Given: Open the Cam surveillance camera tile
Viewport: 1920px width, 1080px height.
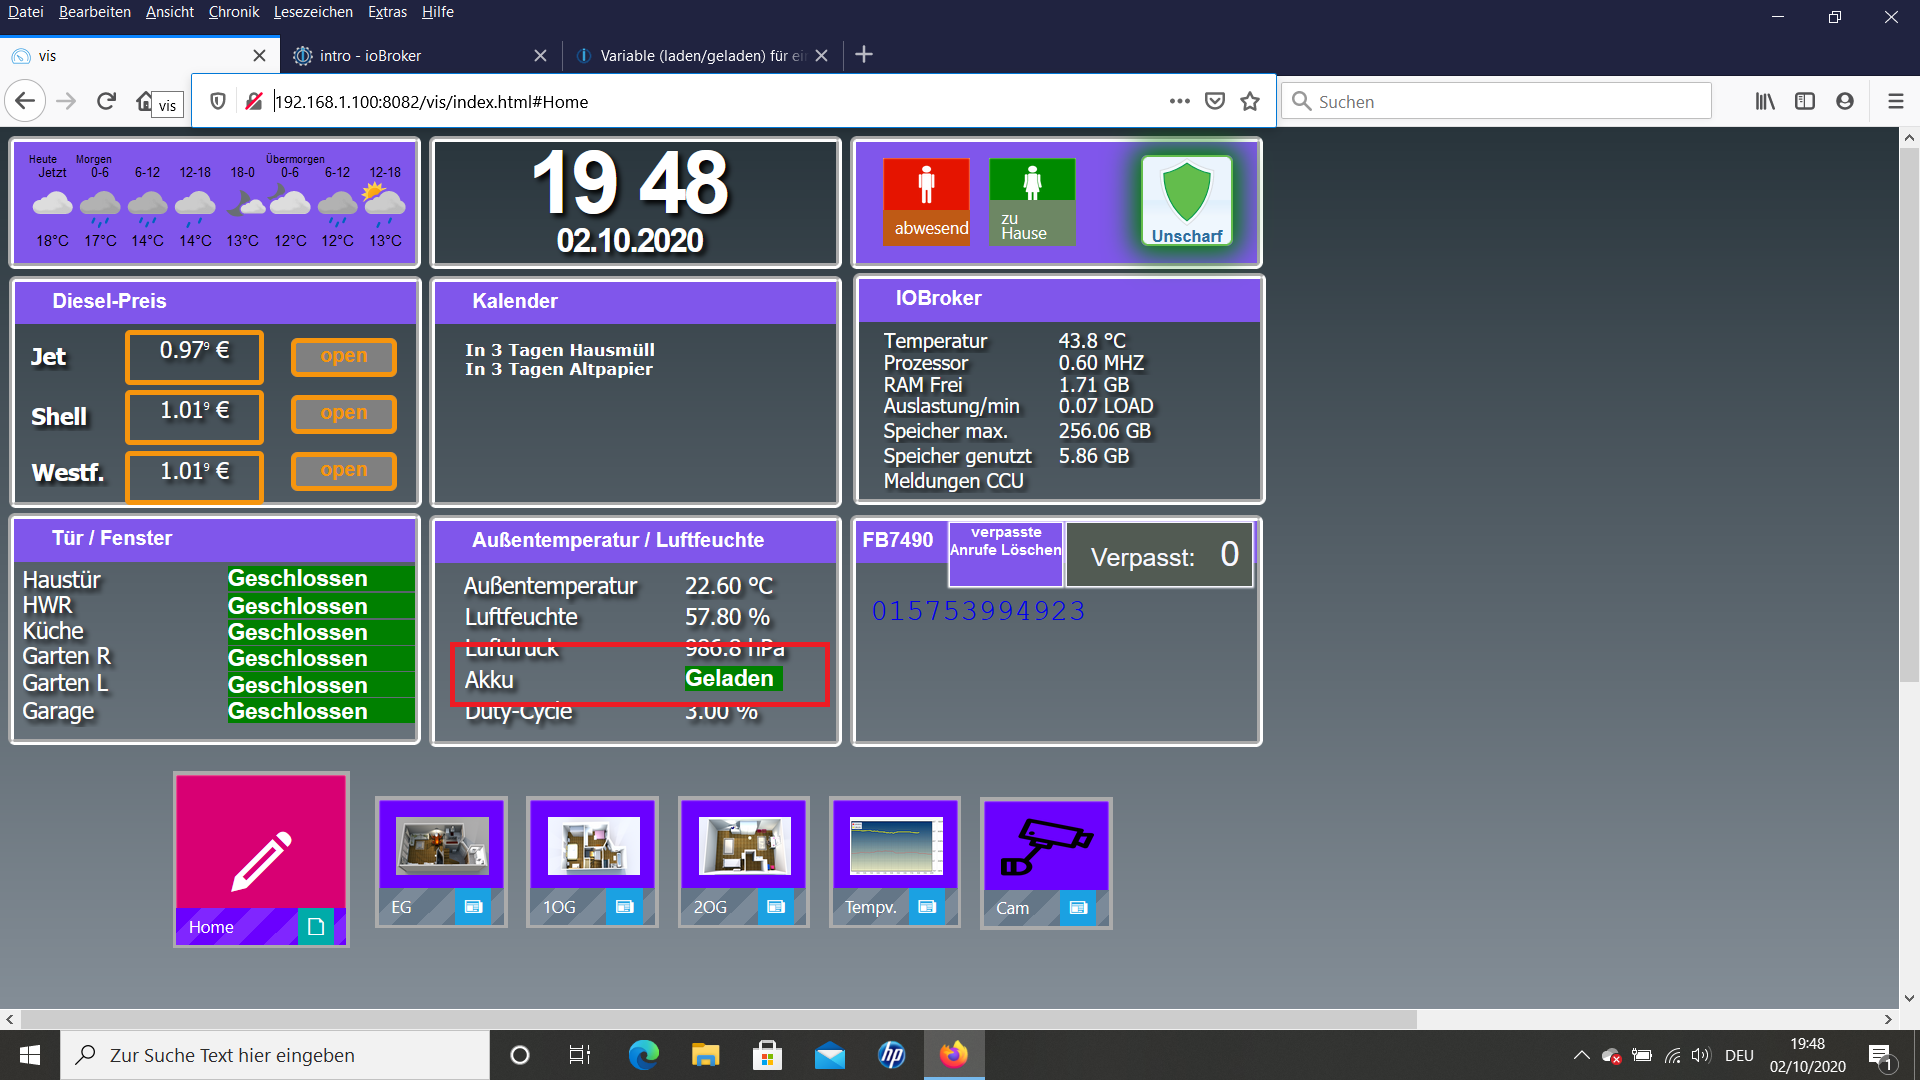Looking at the screenshot, I should [x=1046, y=862].
